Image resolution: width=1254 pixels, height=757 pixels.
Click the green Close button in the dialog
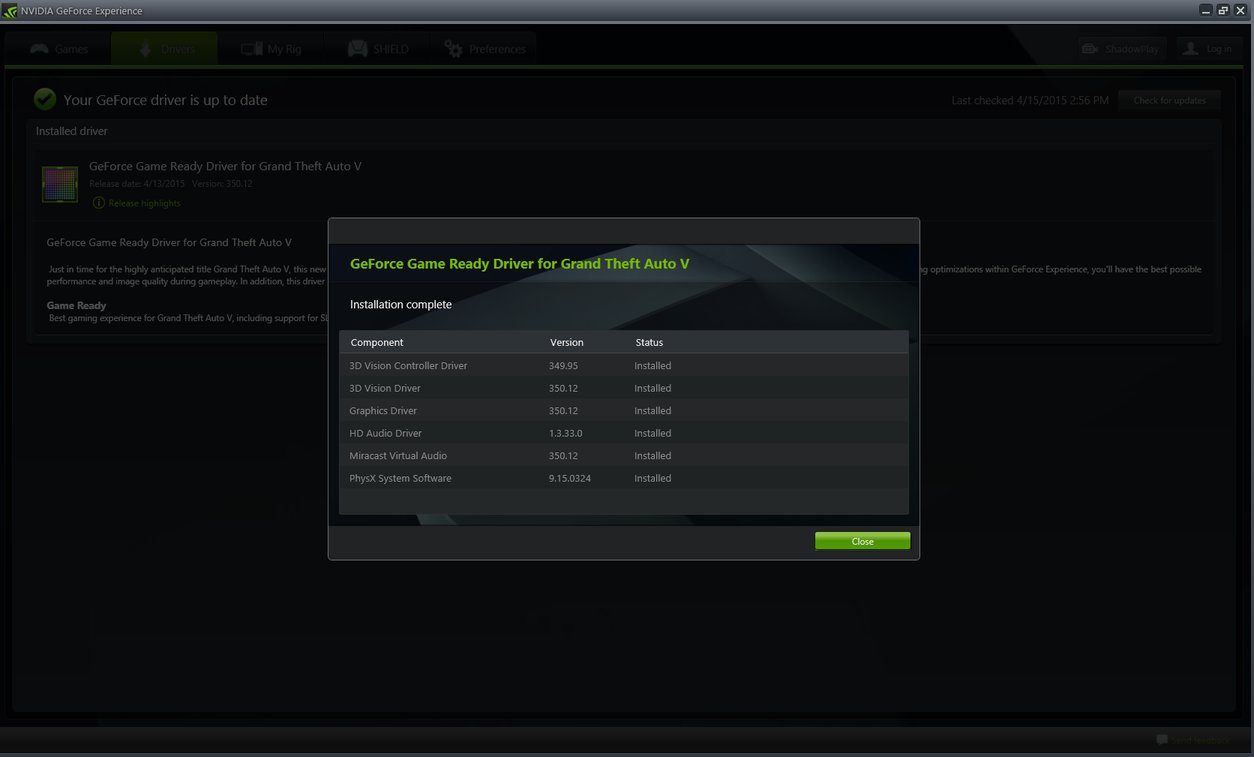coord(862,541)
